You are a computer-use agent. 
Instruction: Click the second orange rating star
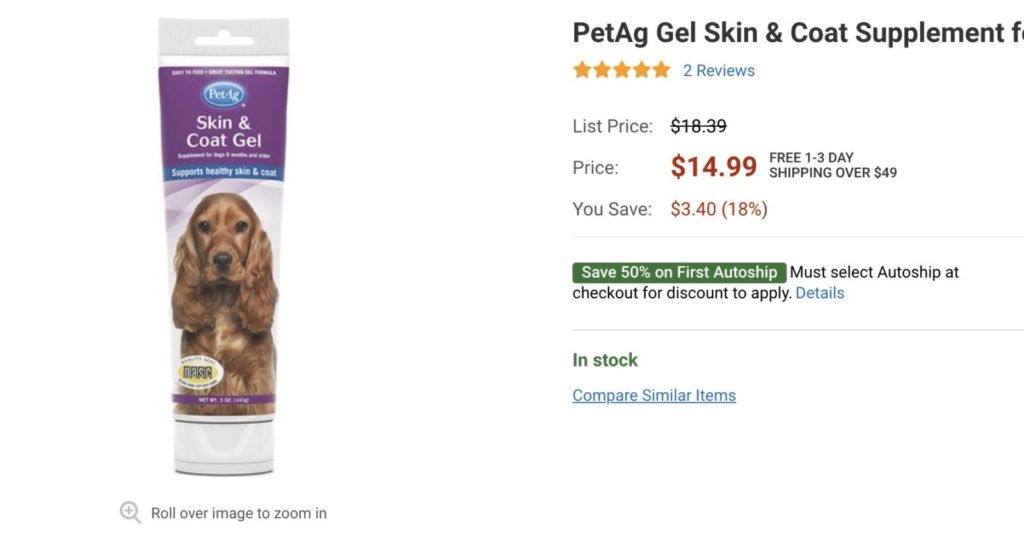602,70
